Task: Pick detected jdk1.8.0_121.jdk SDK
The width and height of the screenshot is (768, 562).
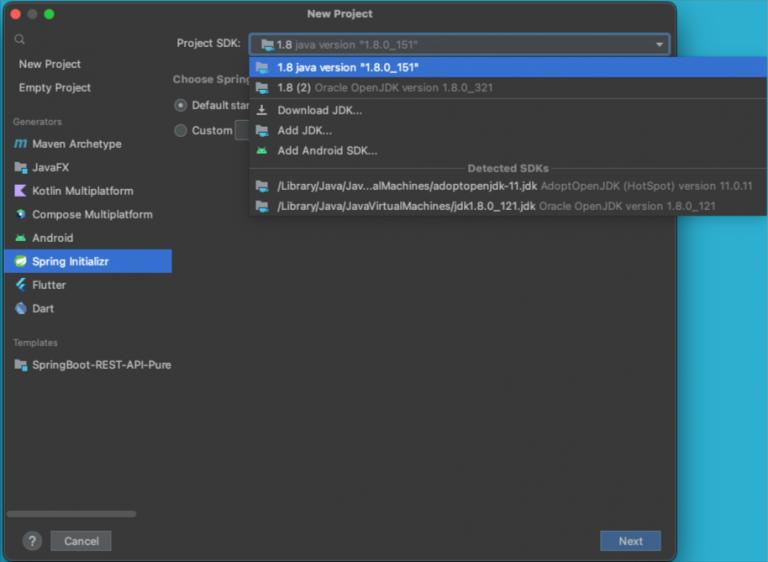Action: (508, 206)
